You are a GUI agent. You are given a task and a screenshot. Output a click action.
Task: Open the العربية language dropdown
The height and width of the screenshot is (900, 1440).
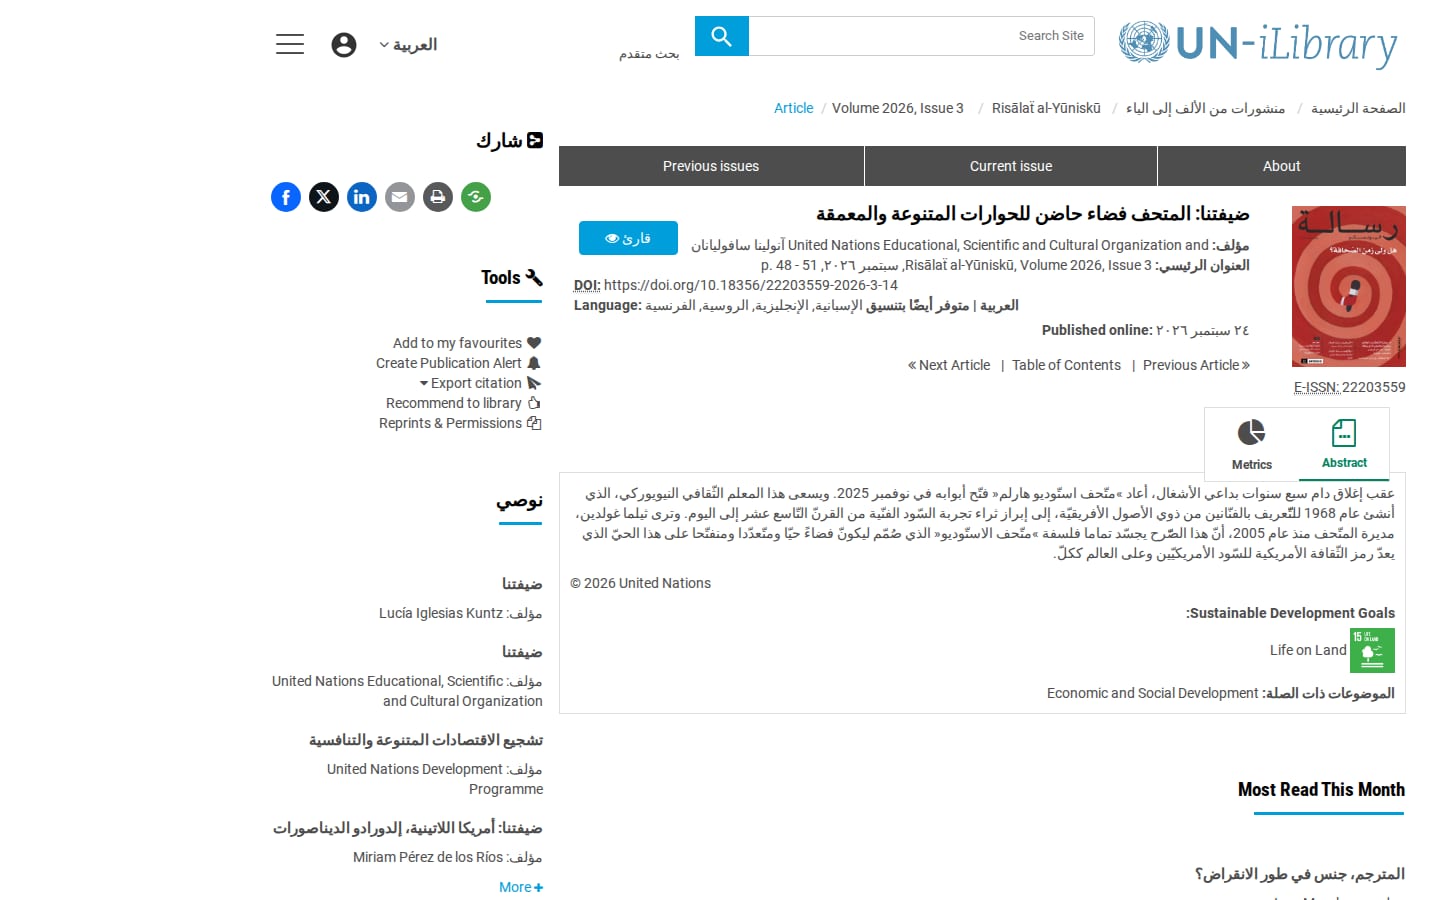(x=408, y=45)
